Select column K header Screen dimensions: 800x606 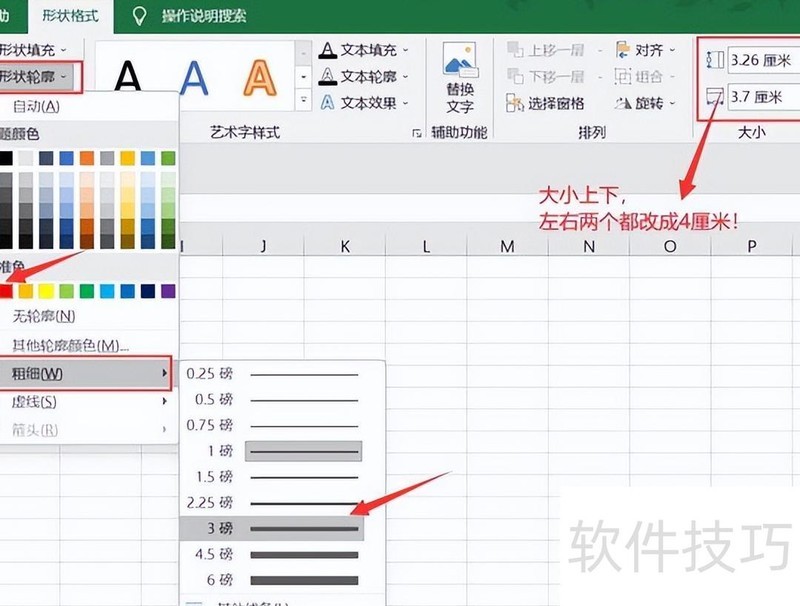tap(345, 246)
